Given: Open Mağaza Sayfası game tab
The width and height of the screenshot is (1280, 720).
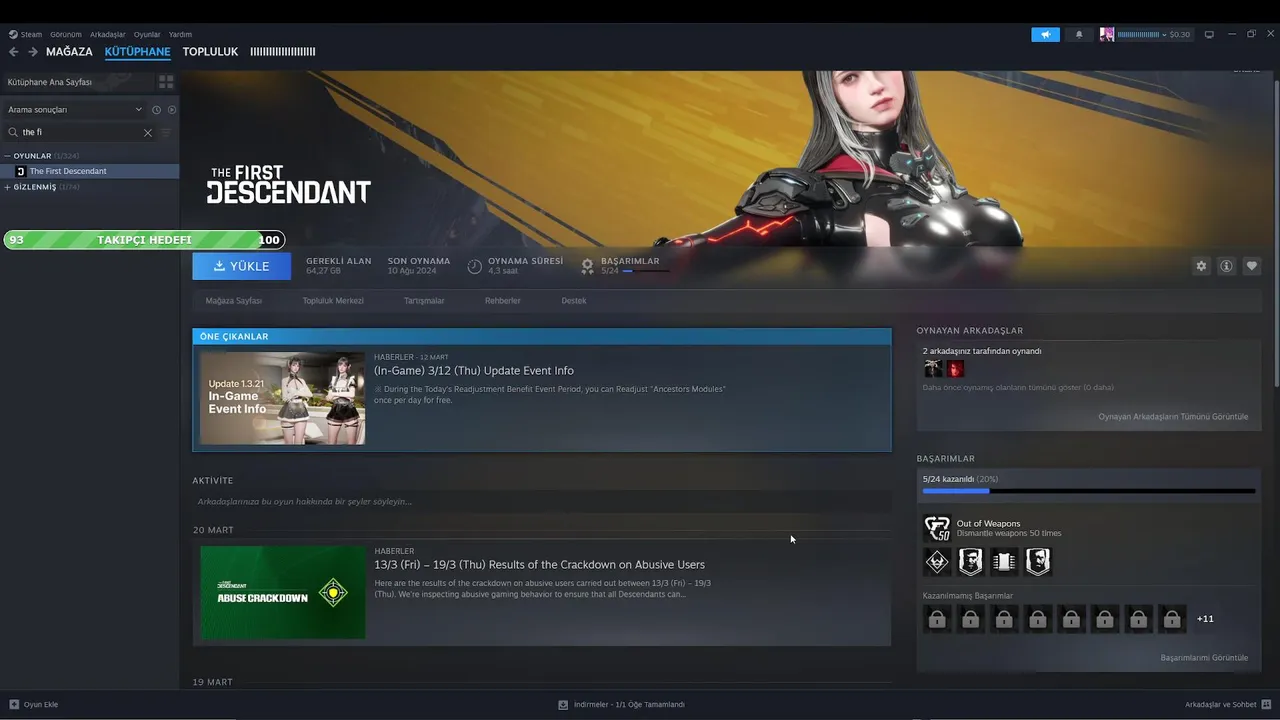Looking at the screenshot, I should point(234,301).
